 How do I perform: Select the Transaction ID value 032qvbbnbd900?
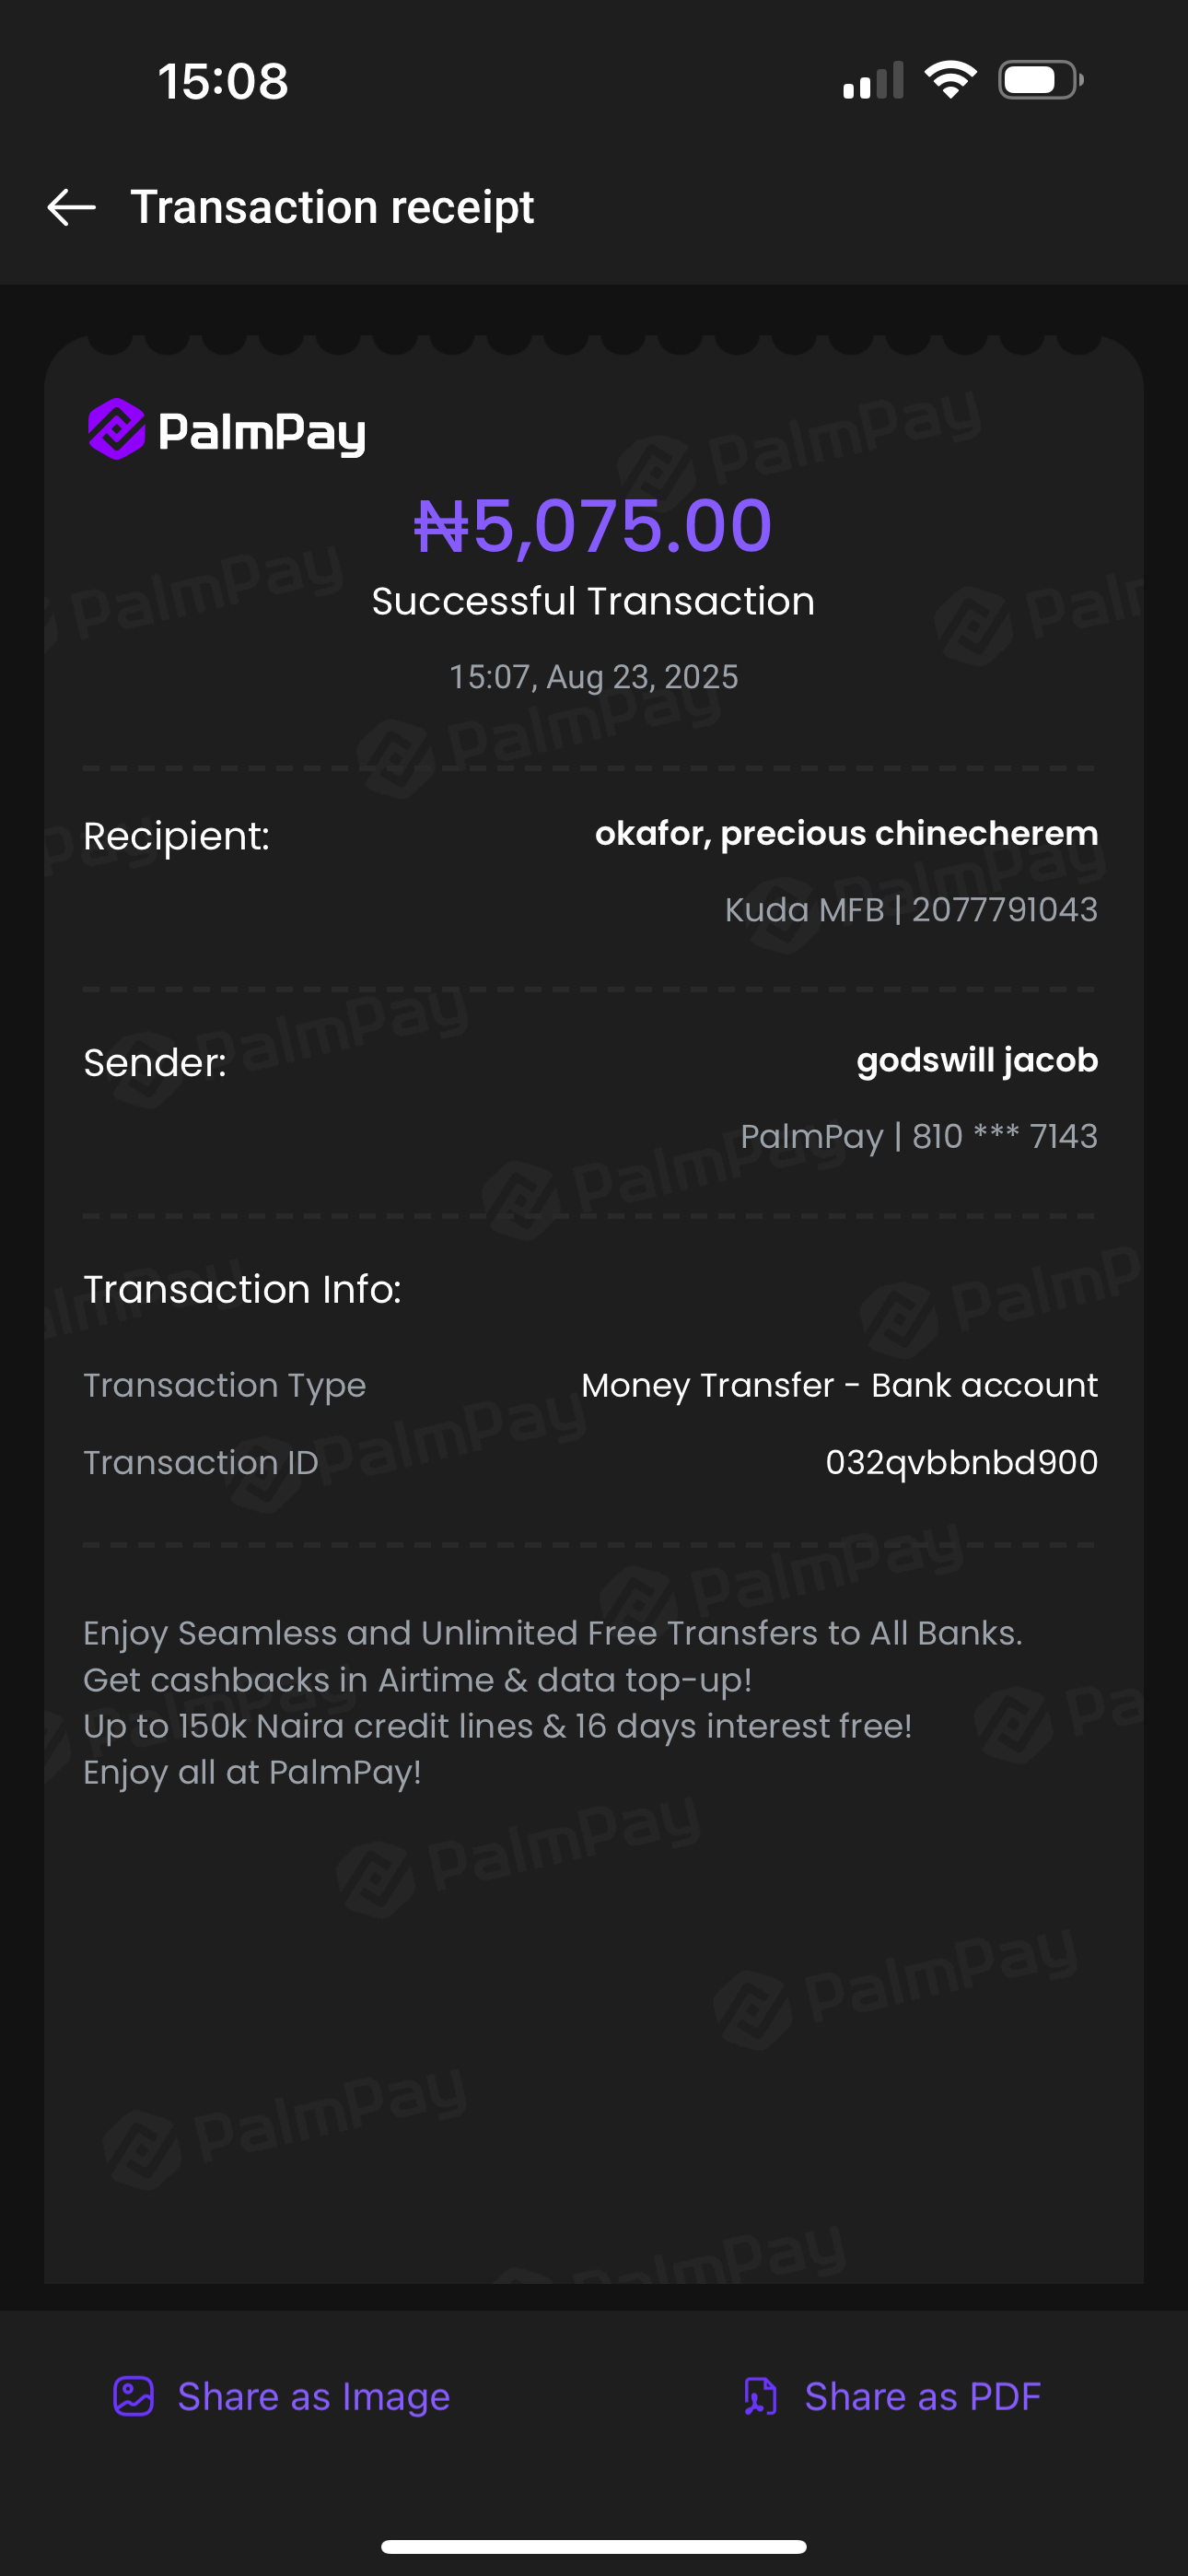[x=961, y=1463]
